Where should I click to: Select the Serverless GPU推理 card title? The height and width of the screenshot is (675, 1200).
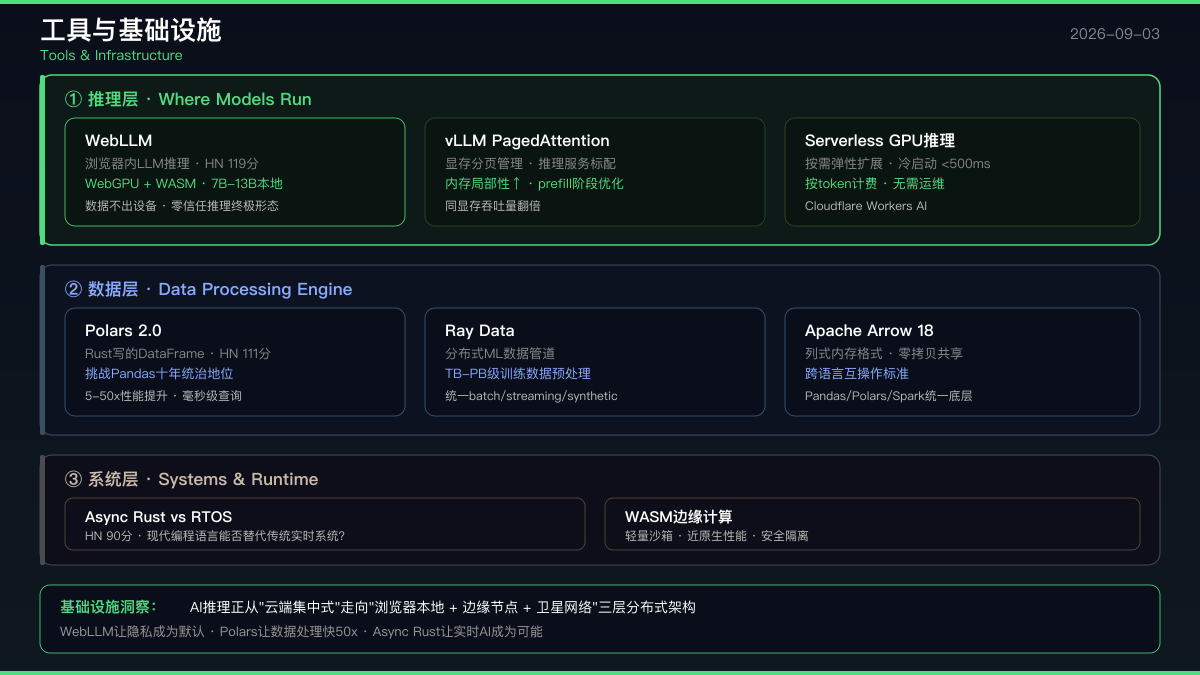point(880,141)
